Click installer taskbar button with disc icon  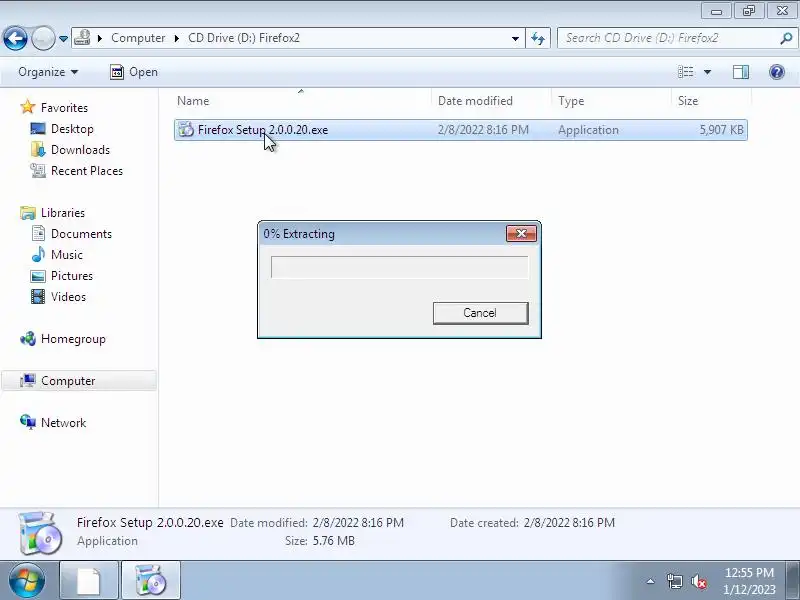click(x=151, y=581)
